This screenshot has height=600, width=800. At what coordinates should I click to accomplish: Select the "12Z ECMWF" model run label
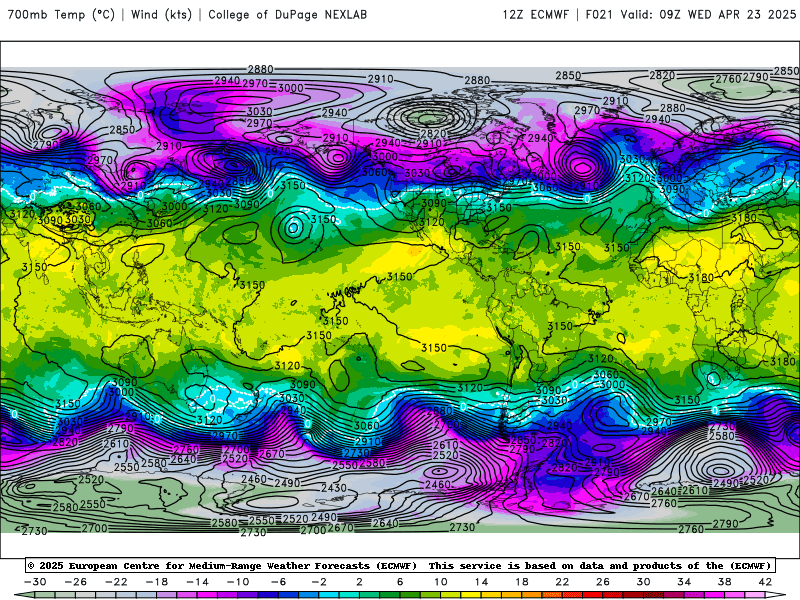(x=535, y=14)
